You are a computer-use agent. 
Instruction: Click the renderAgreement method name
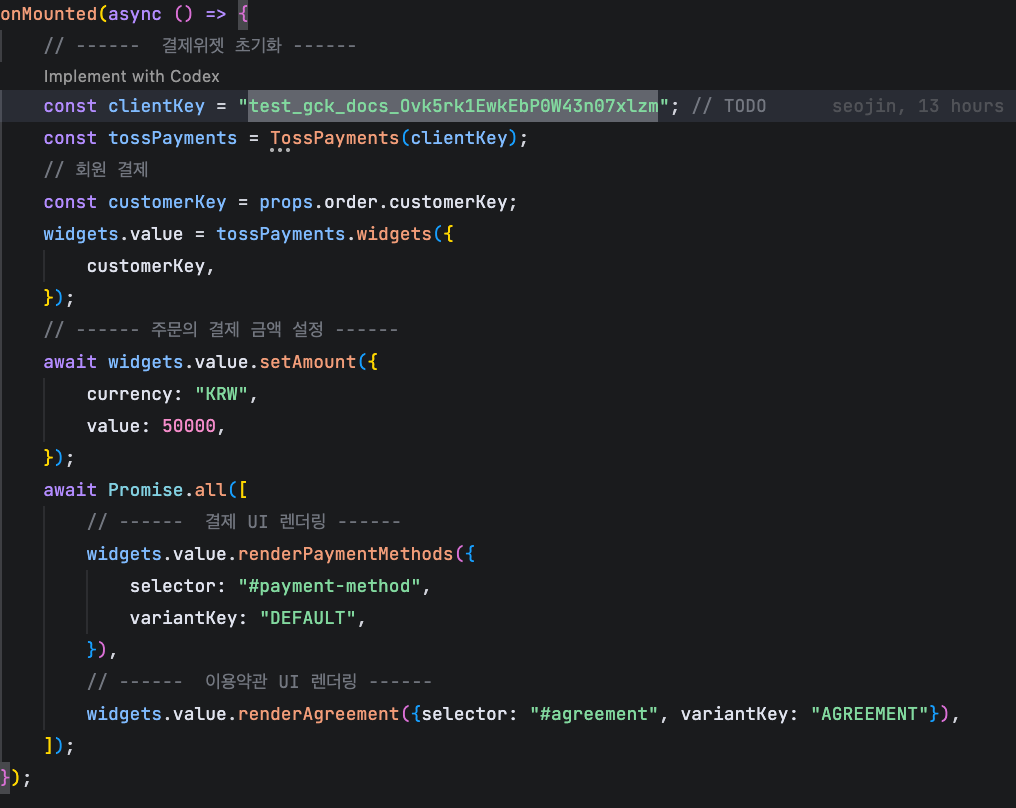(318, 714)
